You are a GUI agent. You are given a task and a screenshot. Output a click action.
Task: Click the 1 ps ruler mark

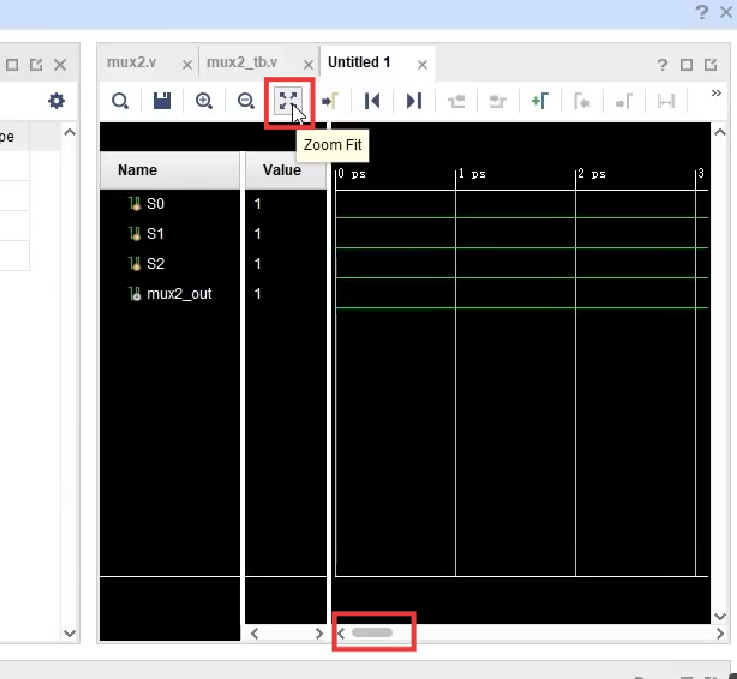coord(472,174)
